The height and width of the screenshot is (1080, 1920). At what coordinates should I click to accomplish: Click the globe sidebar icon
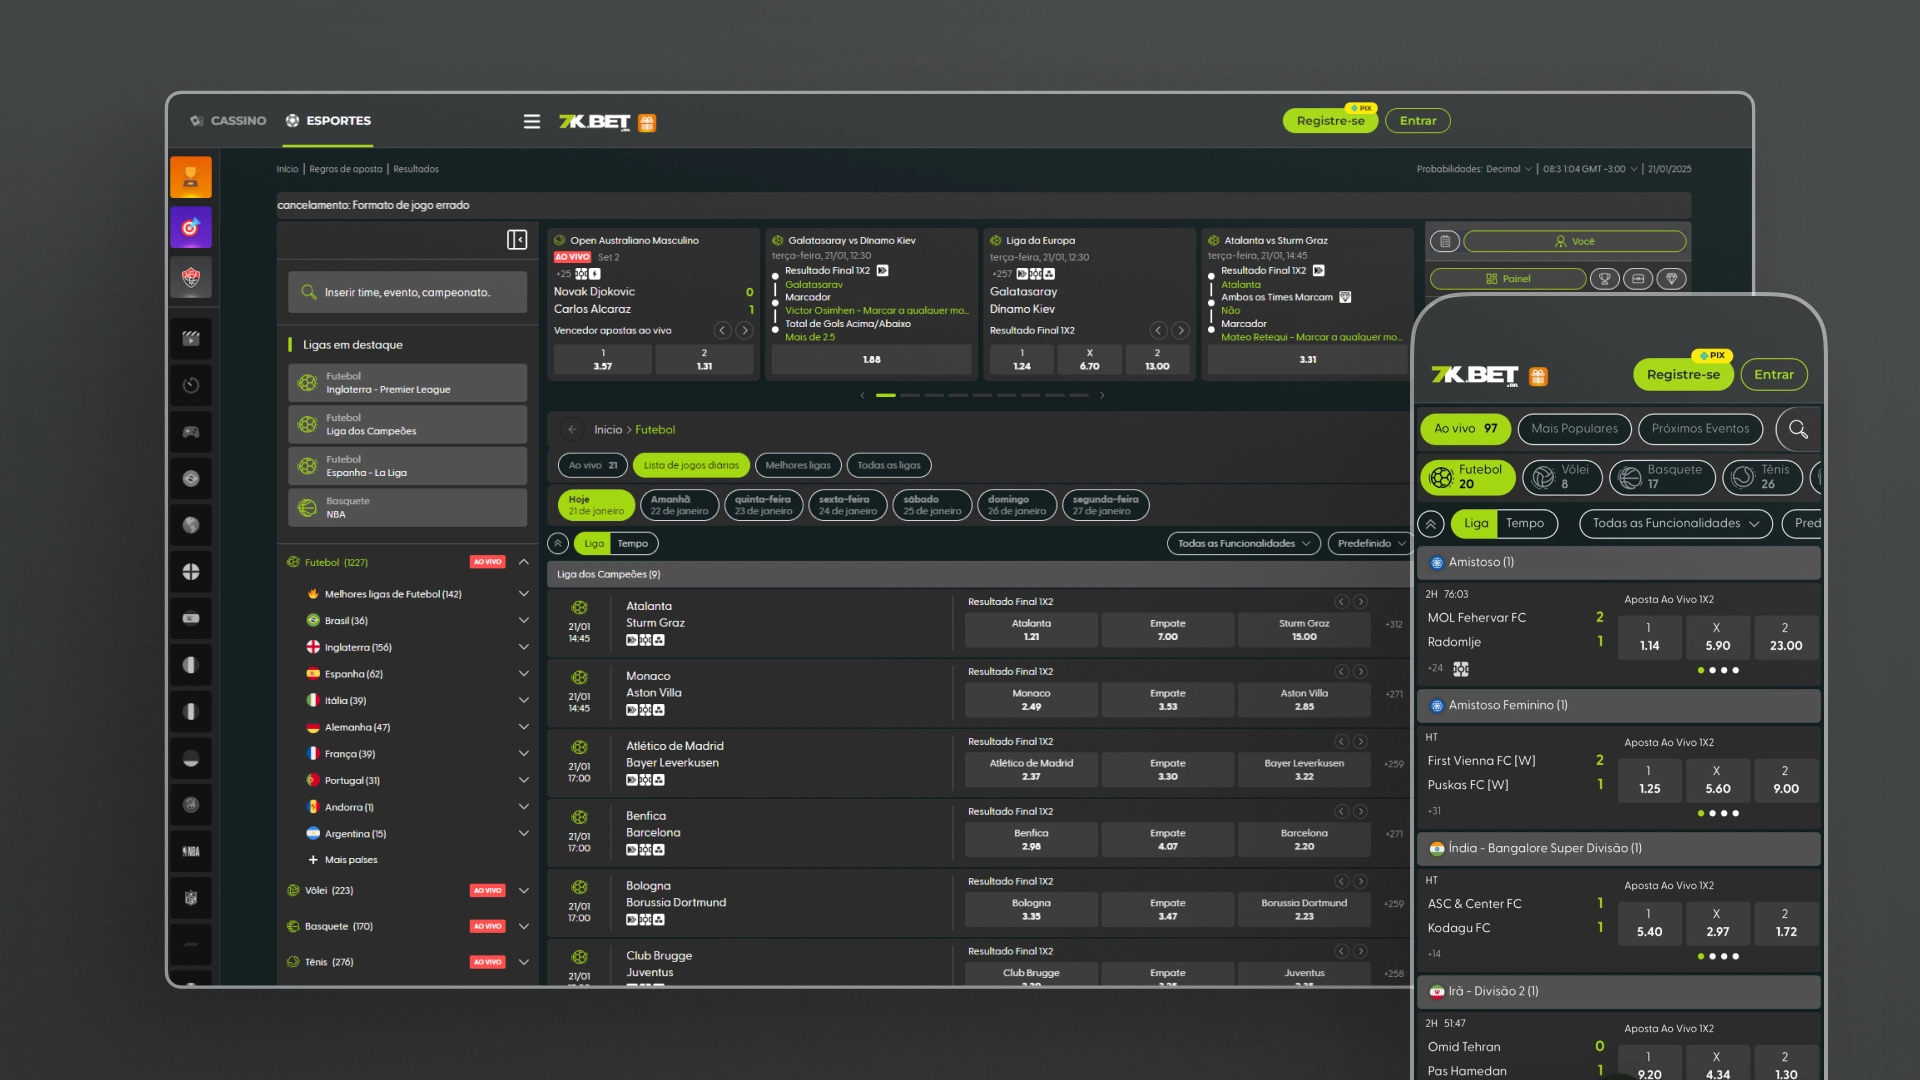[191, 525]
